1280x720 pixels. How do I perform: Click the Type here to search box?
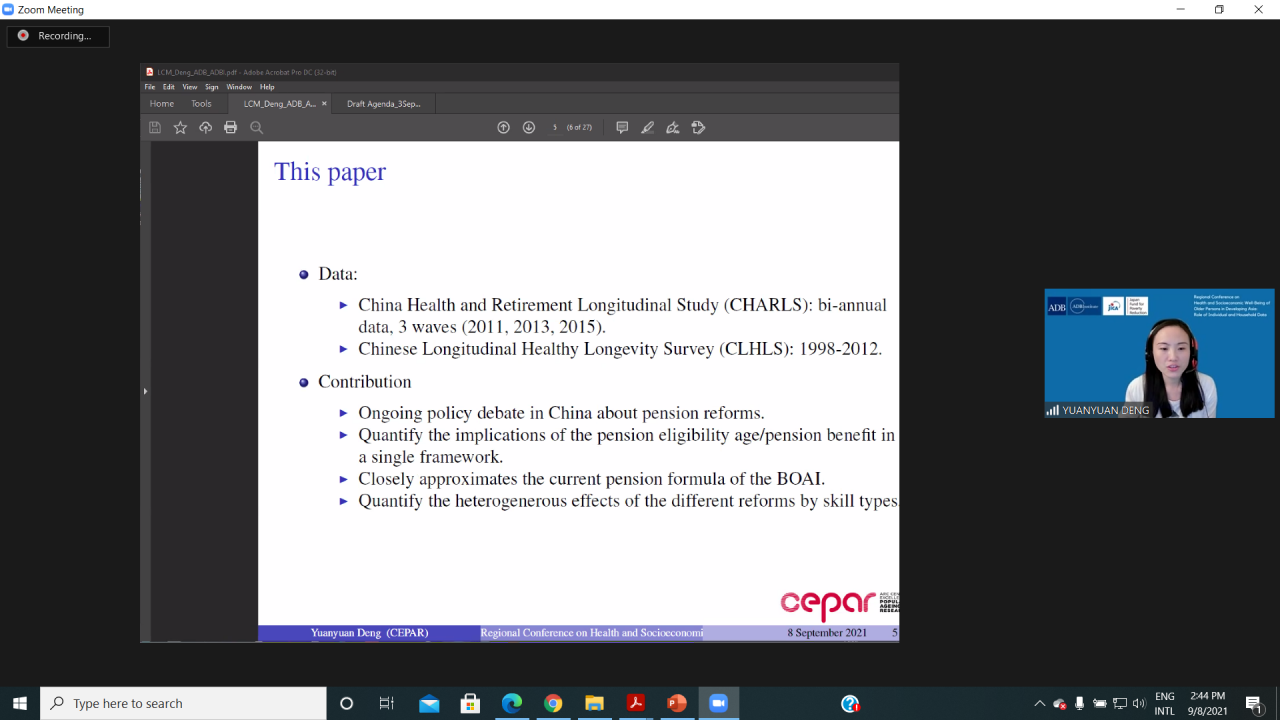tap(183, 703)
